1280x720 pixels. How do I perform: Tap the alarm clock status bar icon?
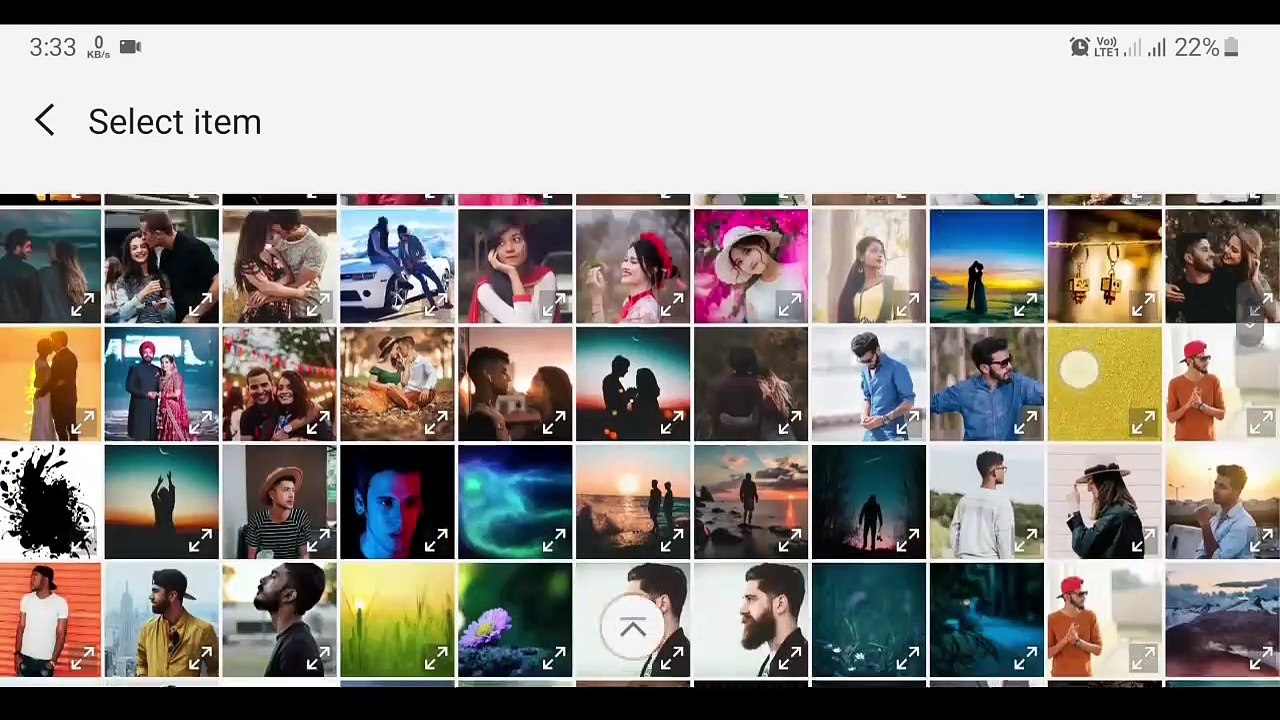pyautogui.click(x=1079, y=47)
